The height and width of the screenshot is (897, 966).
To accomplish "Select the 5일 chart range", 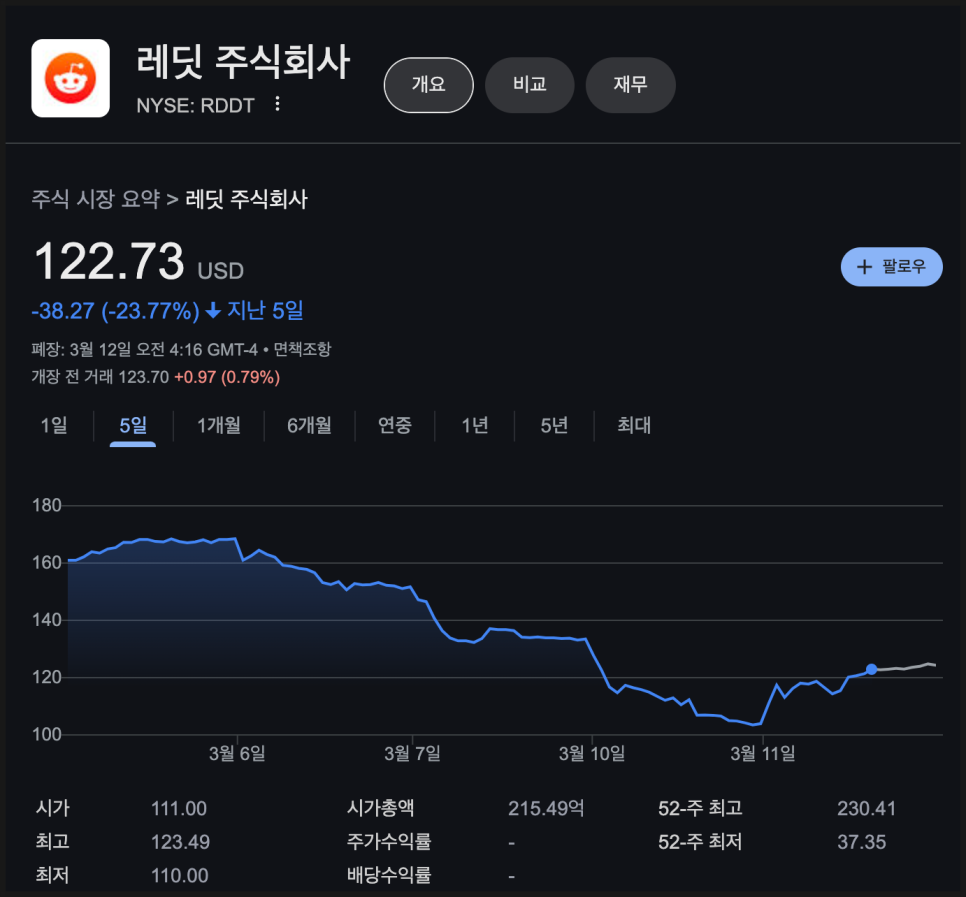I will pyautogui.click(x=132, y=425).
